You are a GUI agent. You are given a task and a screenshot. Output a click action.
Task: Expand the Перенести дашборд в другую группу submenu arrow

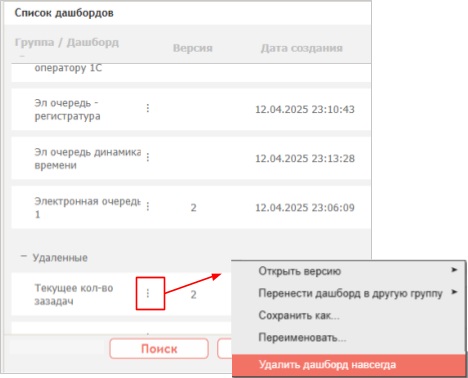tap(454, 292)
